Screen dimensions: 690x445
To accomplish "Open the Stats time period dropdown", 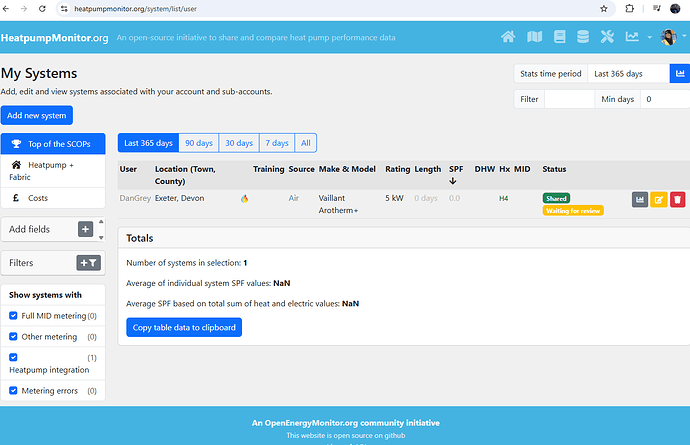I will pos(627,74).
